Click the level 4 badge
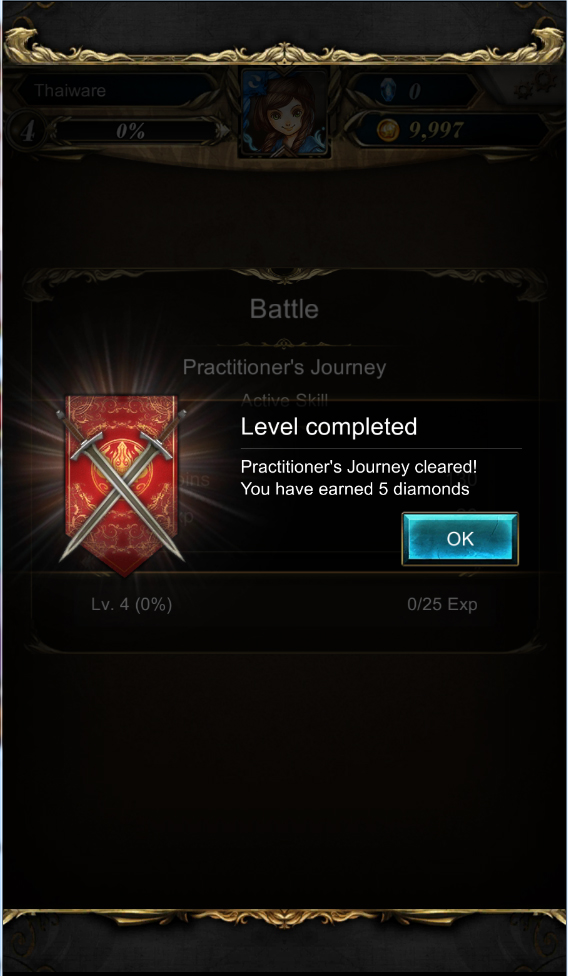Viewport: 568px width, 976px height. 27,131
